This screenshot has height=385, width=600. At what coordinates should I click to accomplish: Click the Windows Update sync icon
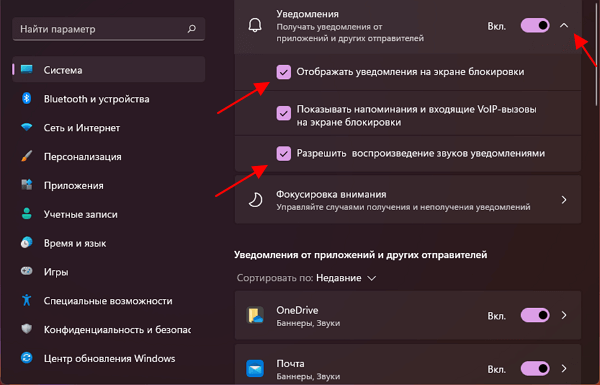27,358
